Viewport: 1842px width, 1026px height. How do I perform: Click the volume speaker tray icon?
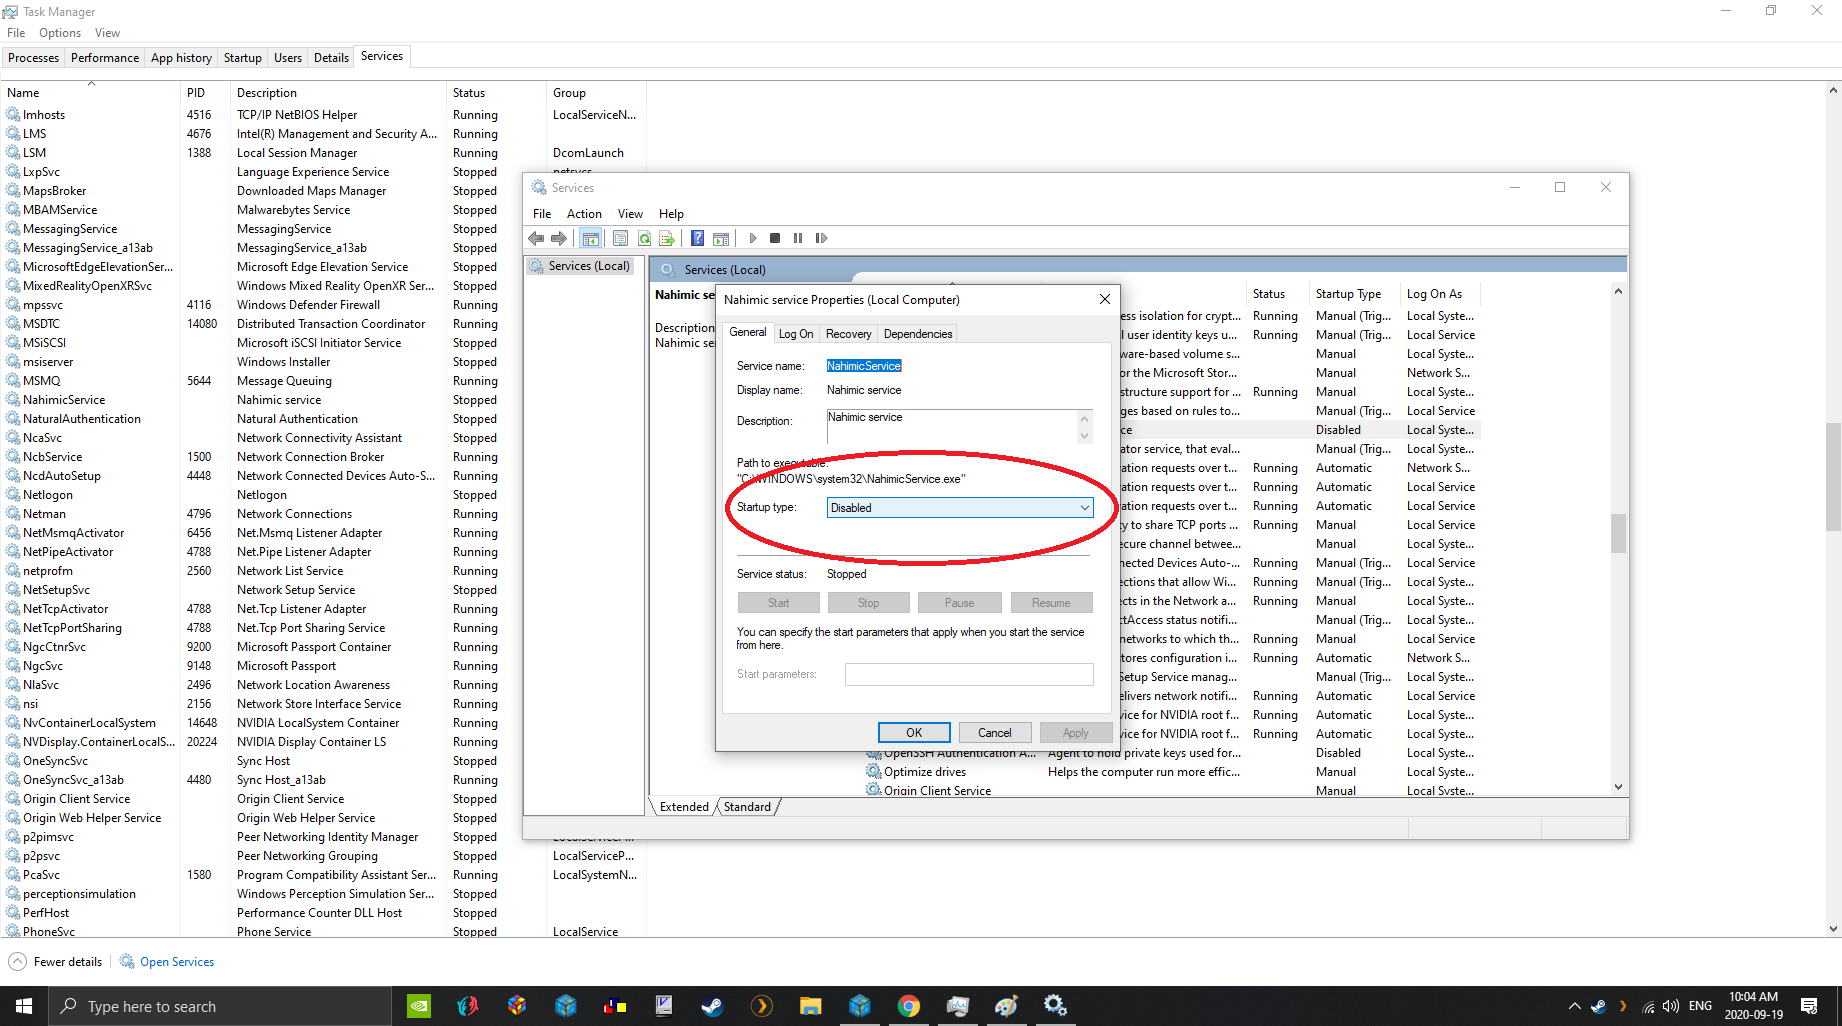pos(1670,1006)
